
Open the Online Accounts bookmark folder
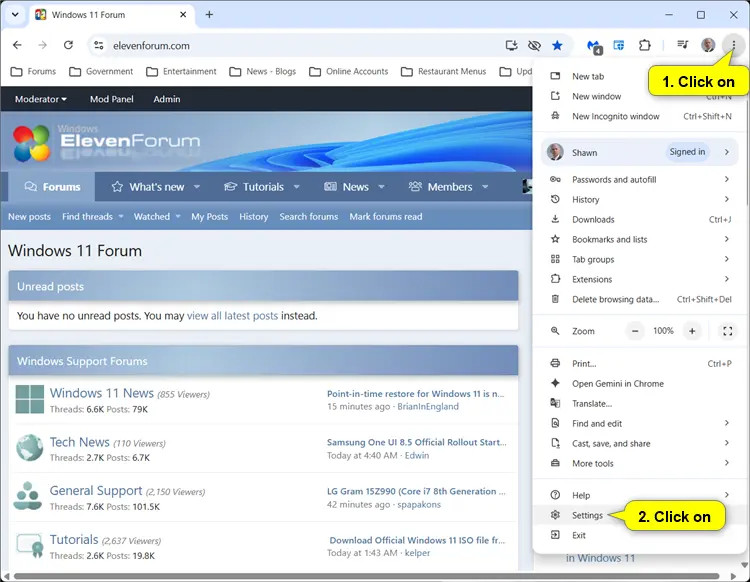349,71
